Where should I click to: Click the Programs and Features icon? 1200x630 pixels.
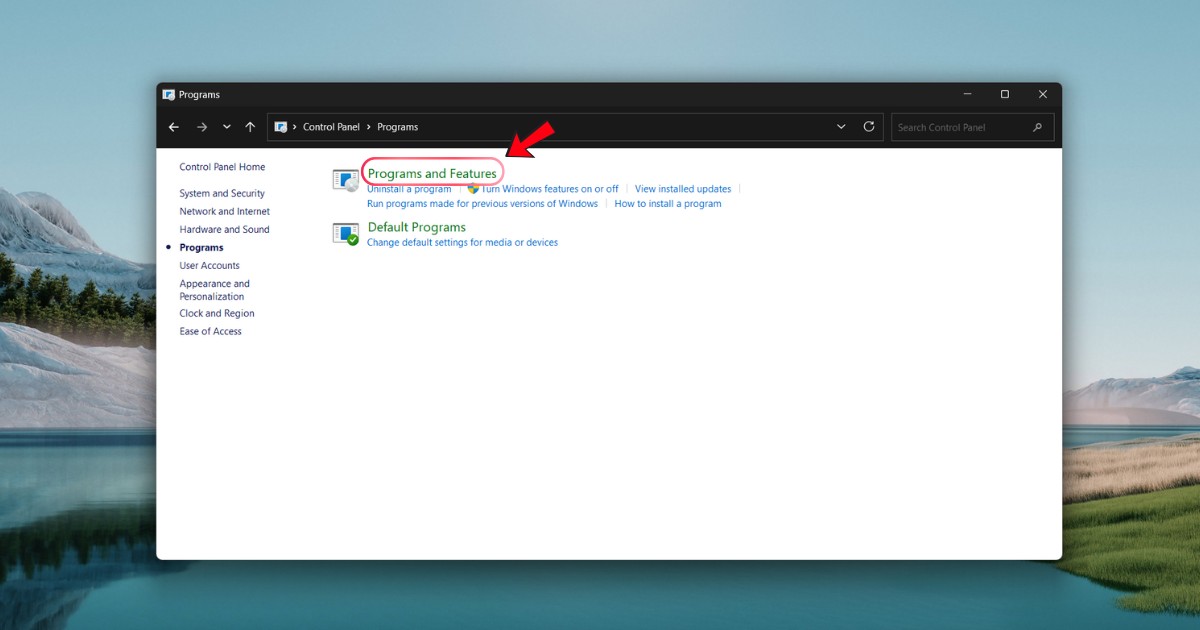click(345, 180)
